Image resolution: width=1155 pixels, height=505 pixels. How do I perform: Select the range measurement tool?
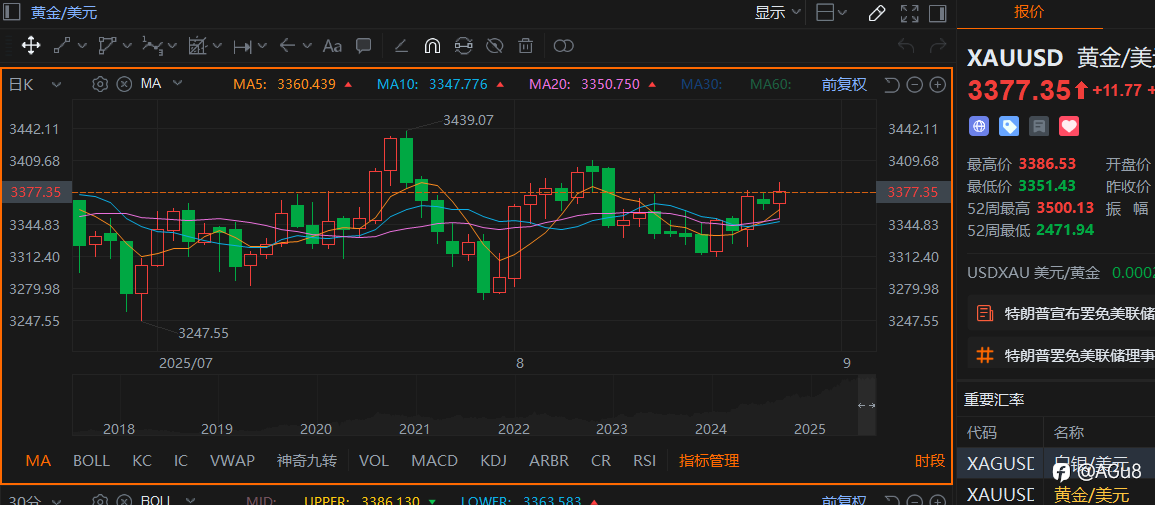(x=242, y=46)
